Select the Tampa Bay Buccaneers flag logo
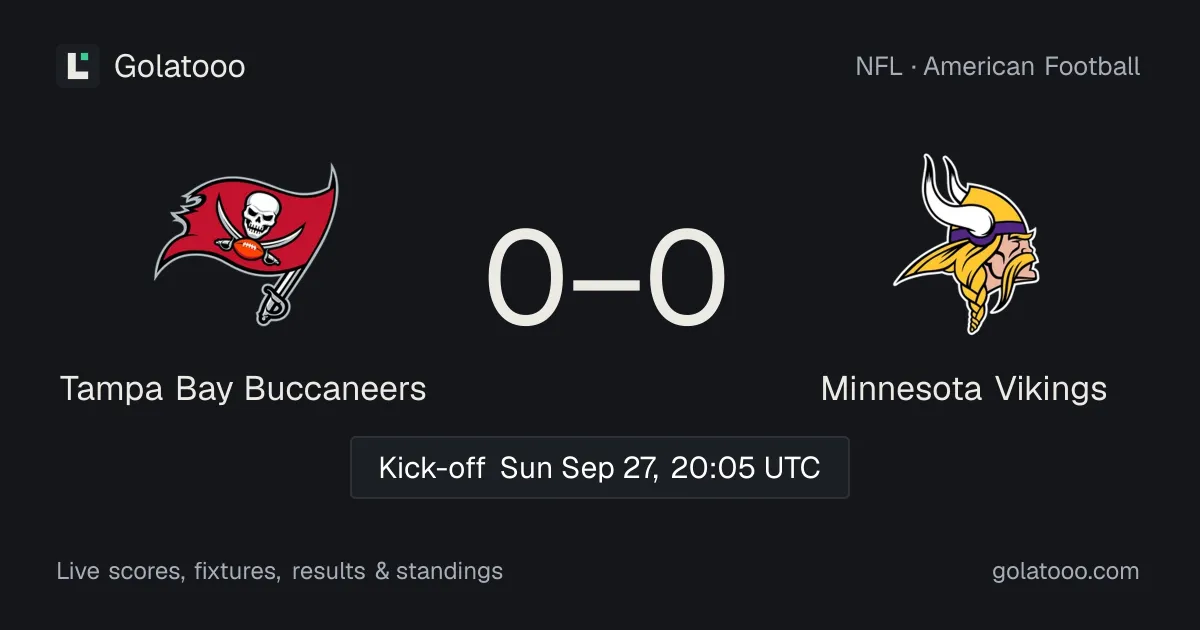This screenshot has width=1200, height=630. 246,244
